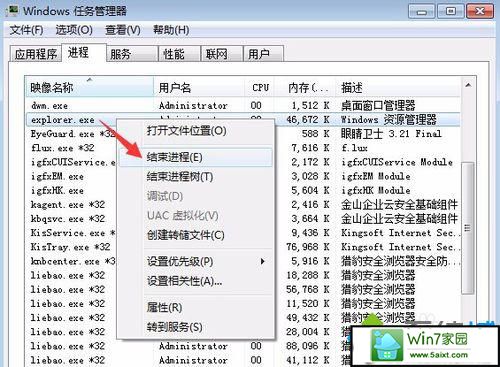Click the Task Manager title bar icon
The image size is (500, 367).
pos(12,10)
